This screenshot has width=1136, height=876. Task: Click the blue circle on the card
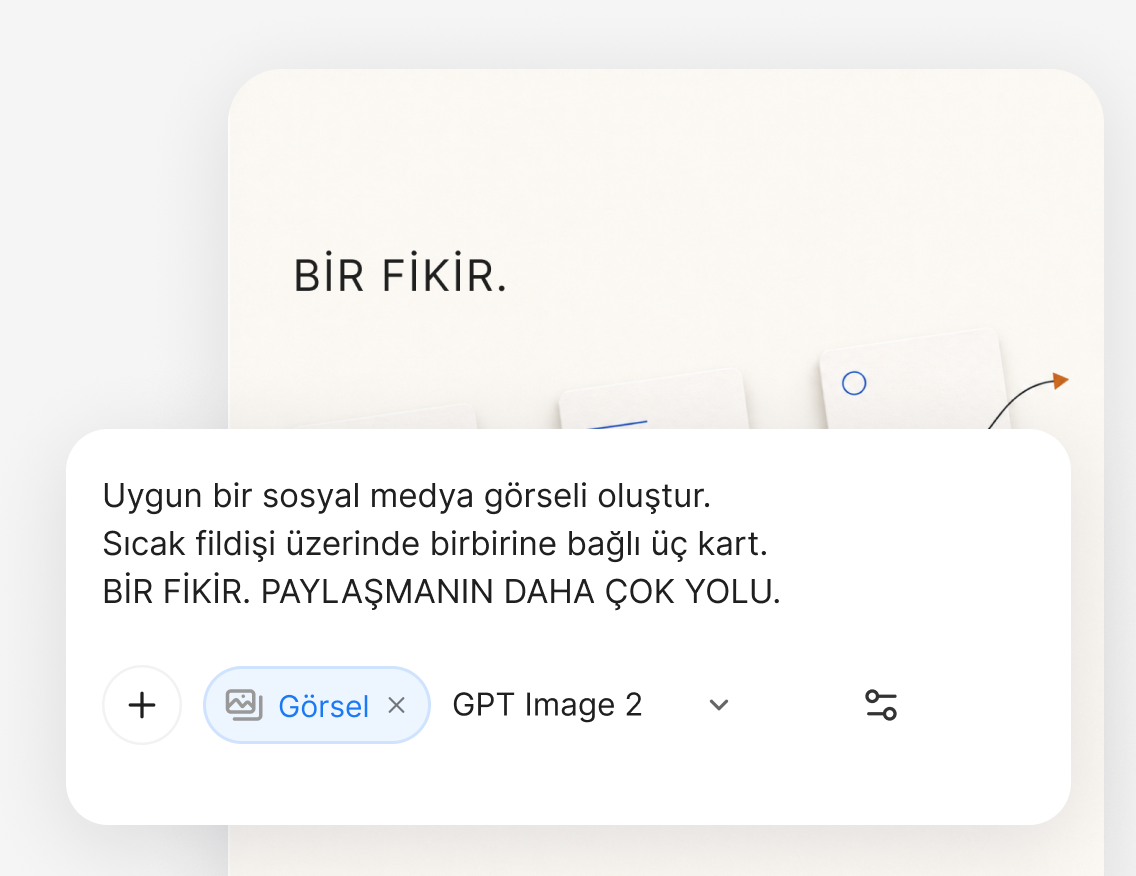(854, 383)
